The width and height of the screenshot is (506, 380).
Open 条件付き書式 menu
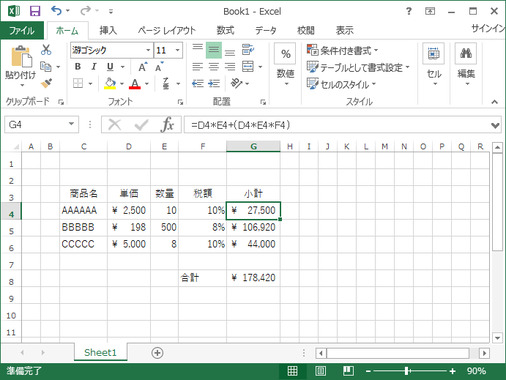click(x=342, y=50)
